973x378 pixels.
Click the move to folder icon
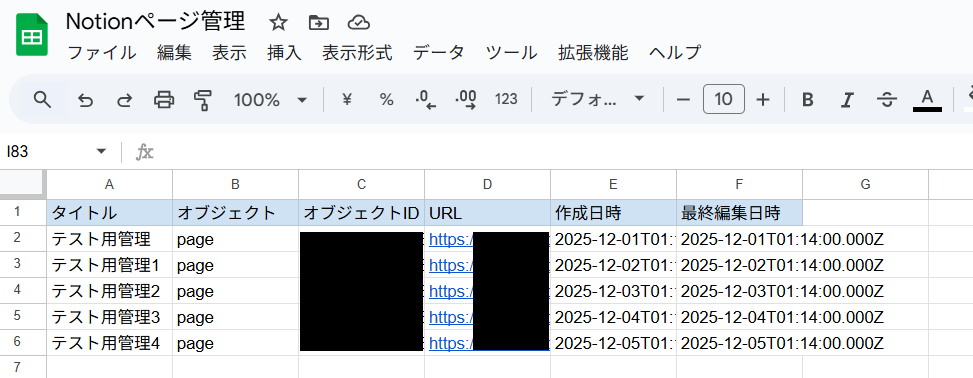pos(318,23)
